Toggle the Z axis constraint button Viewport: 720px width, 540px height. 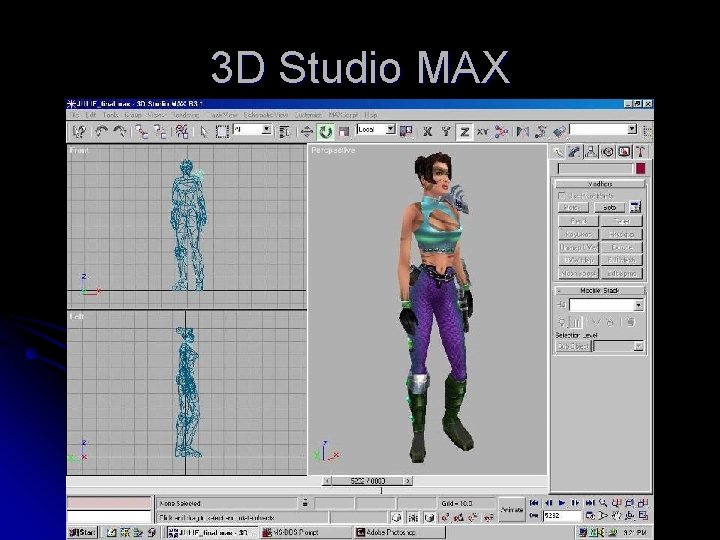pyautogui.click(x=464, y=132)
